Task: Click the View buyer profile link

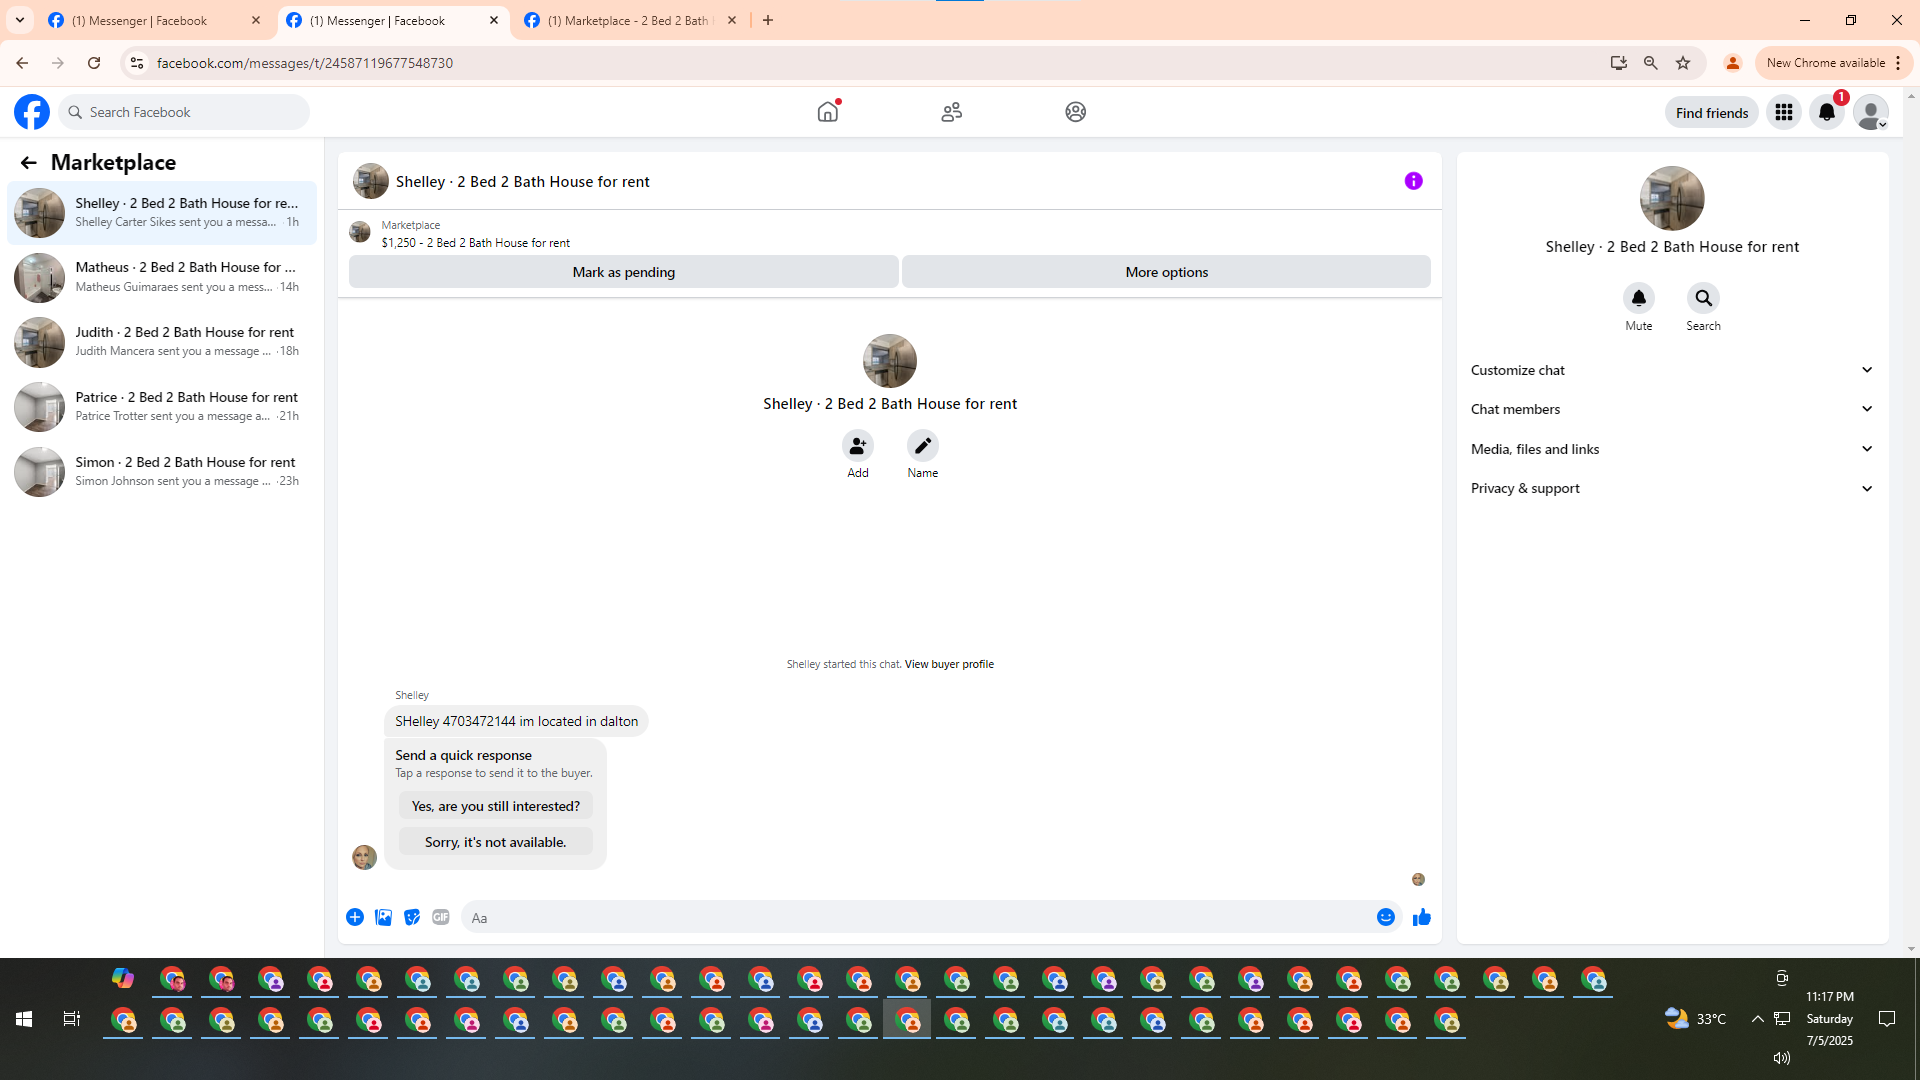Action: (x=948, y=664)
